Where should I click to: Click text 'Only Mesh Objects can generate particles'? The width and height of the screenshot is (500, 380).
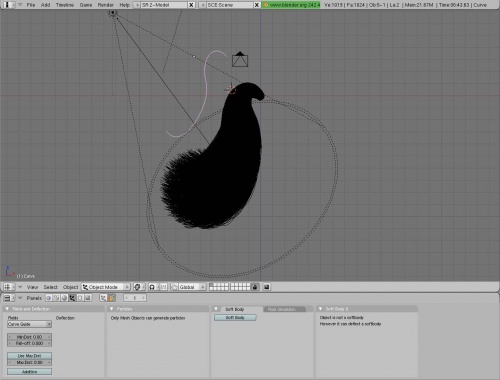(148, 318)
